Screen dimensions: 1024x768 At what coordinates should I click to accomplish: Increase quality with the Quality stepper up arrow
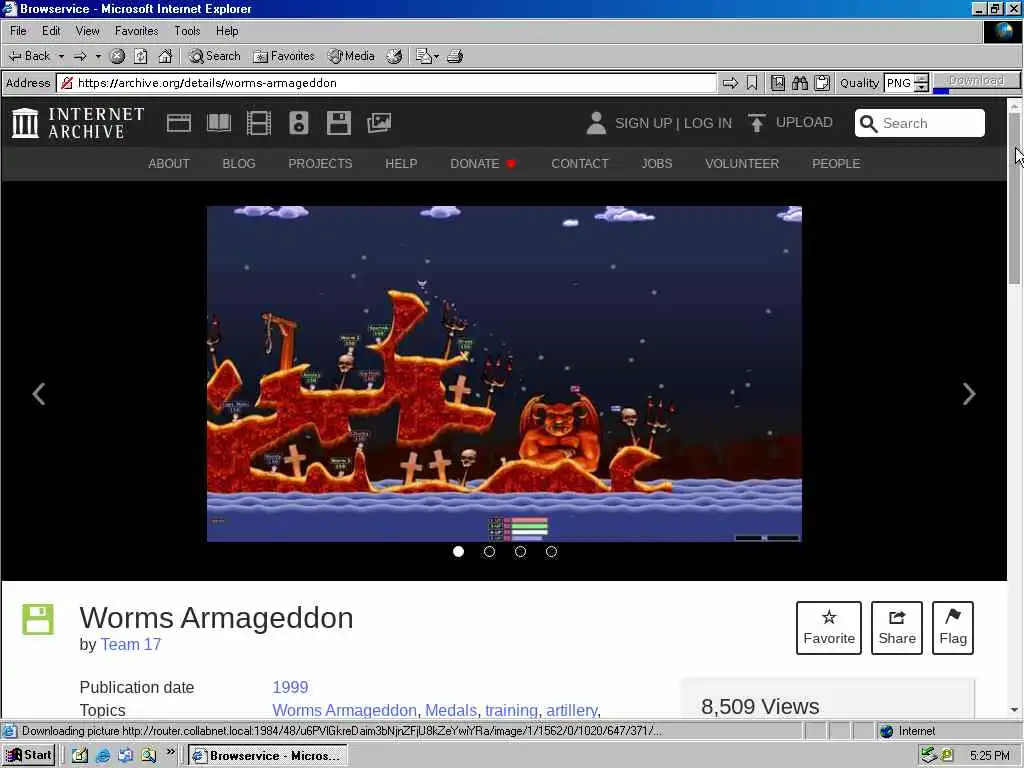[921, 78]
